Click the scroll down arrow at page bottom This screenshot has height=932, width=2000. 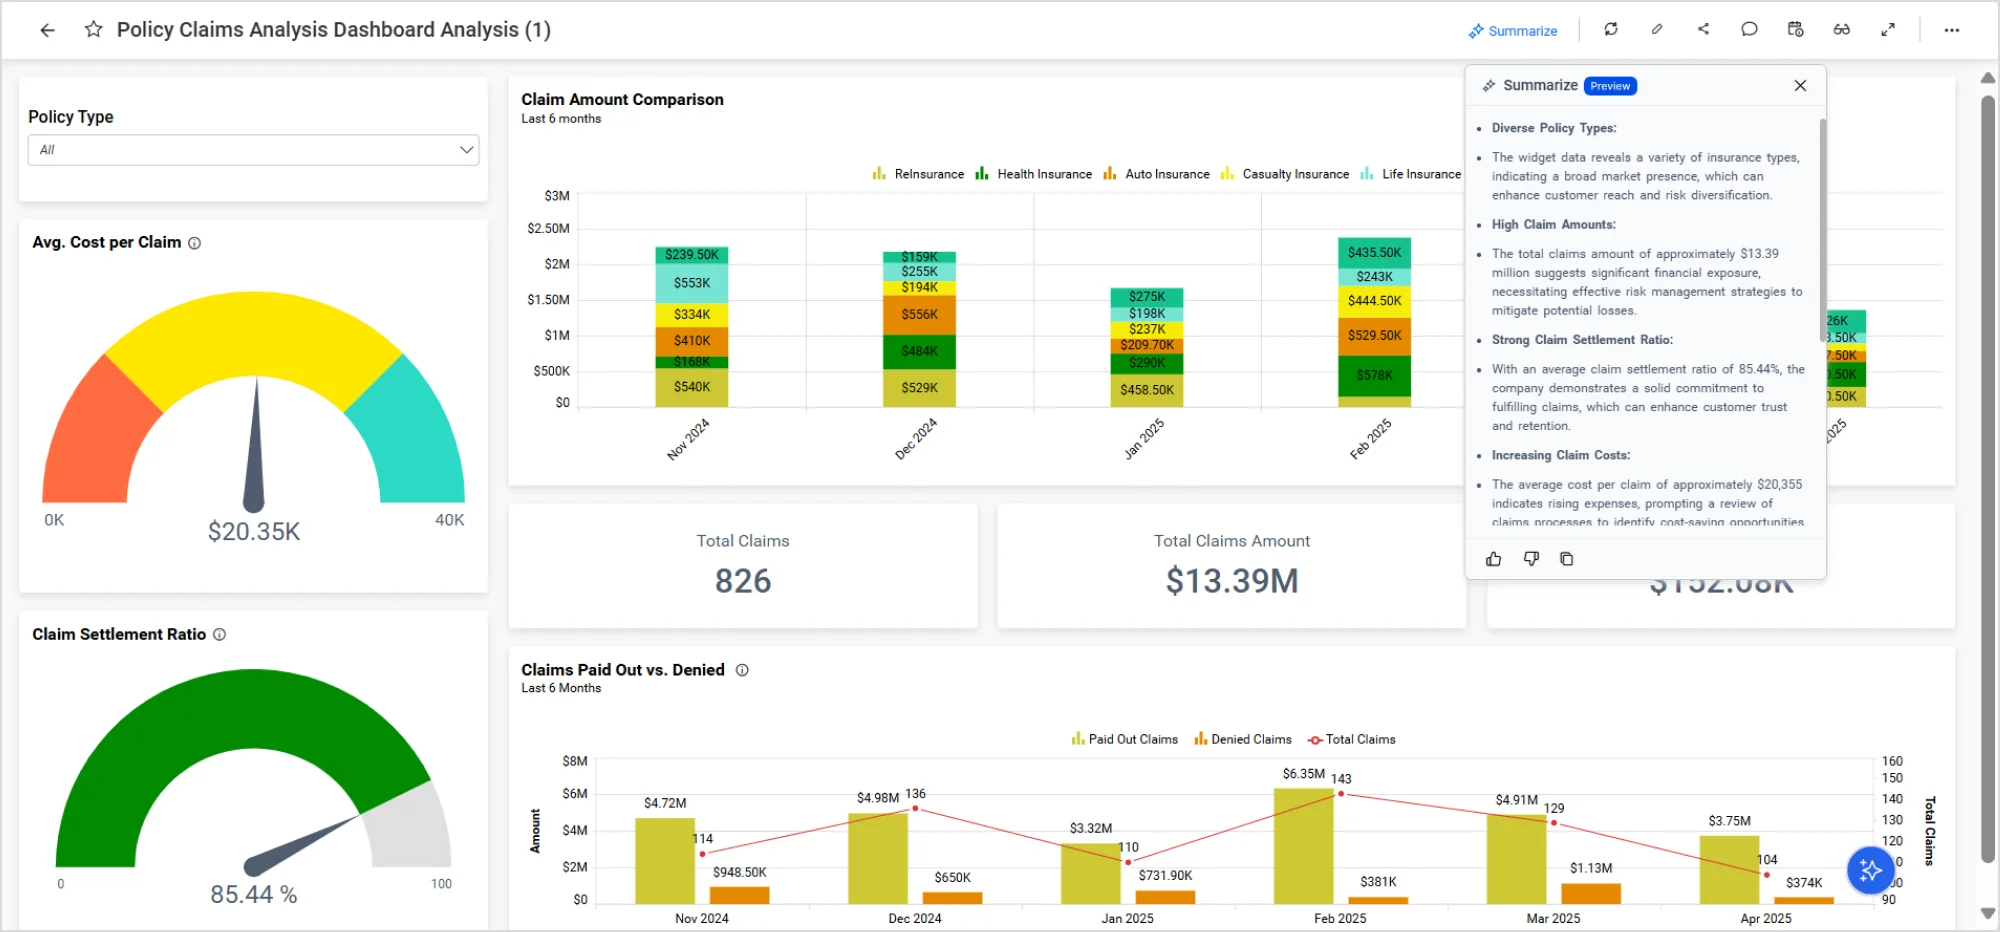click(x=1988, y=914)
